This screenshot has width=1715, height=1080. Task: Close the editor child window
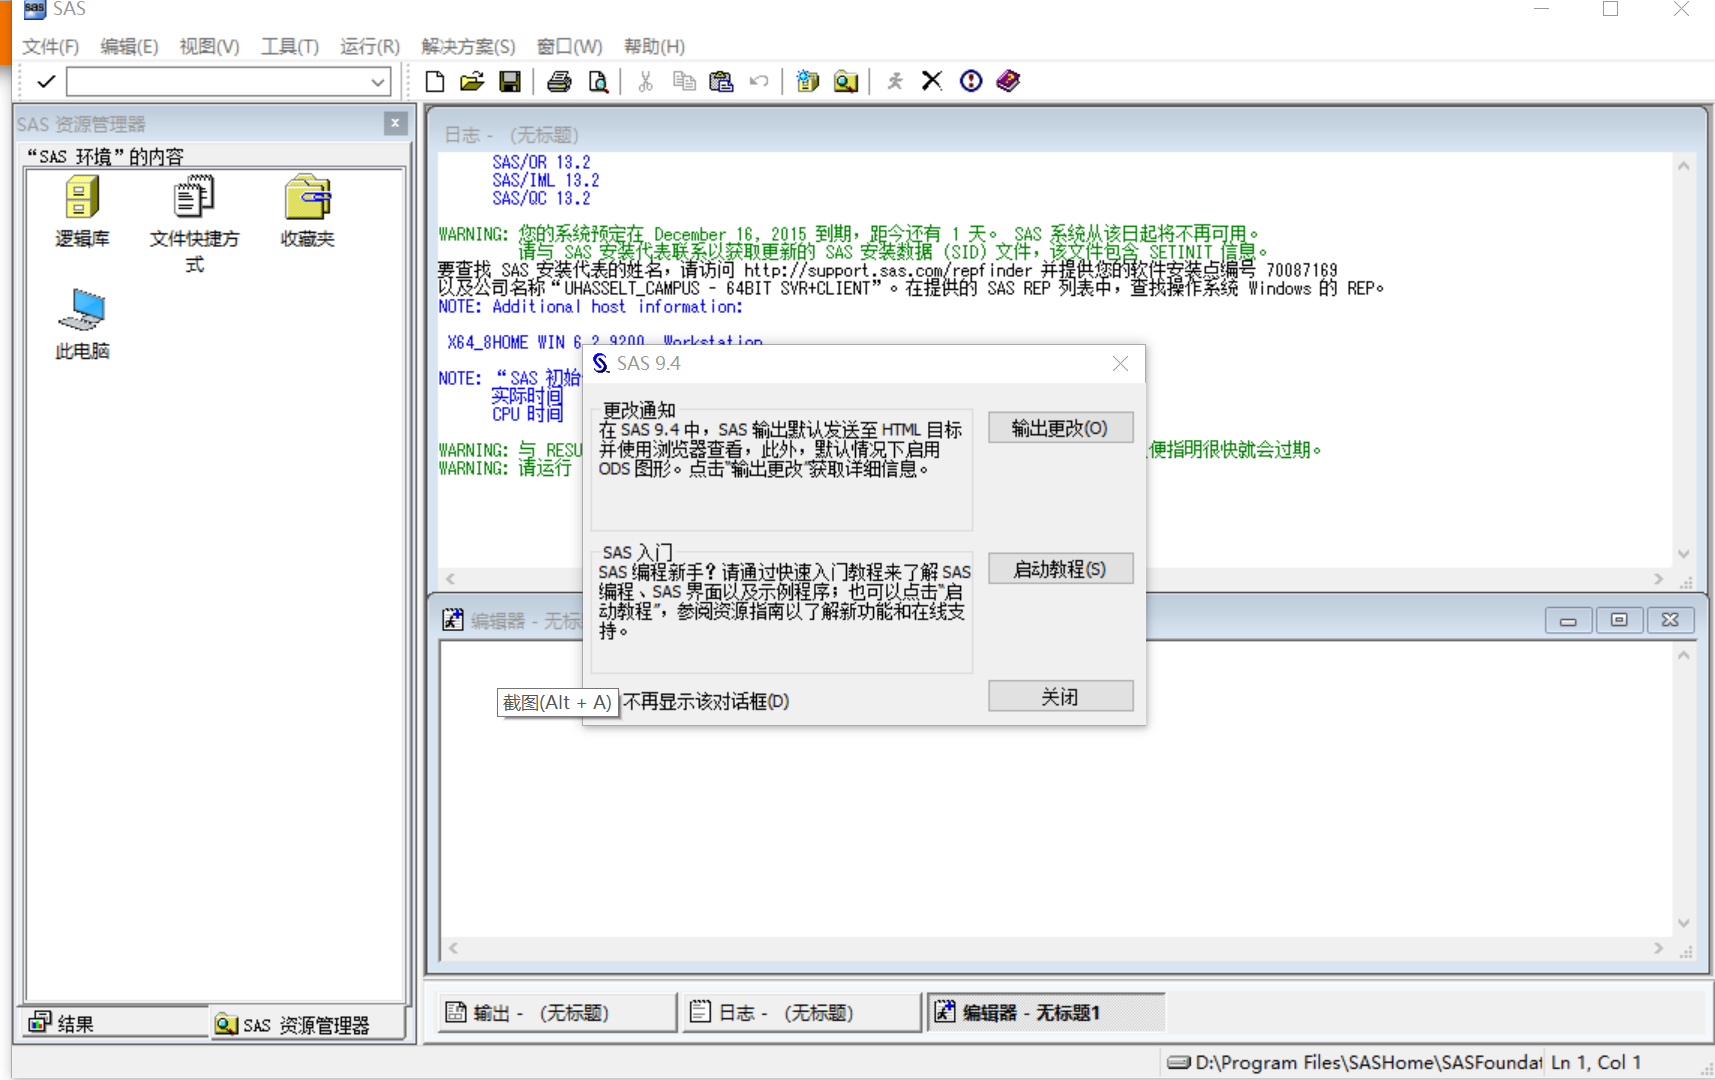(x=1670, y=620)
